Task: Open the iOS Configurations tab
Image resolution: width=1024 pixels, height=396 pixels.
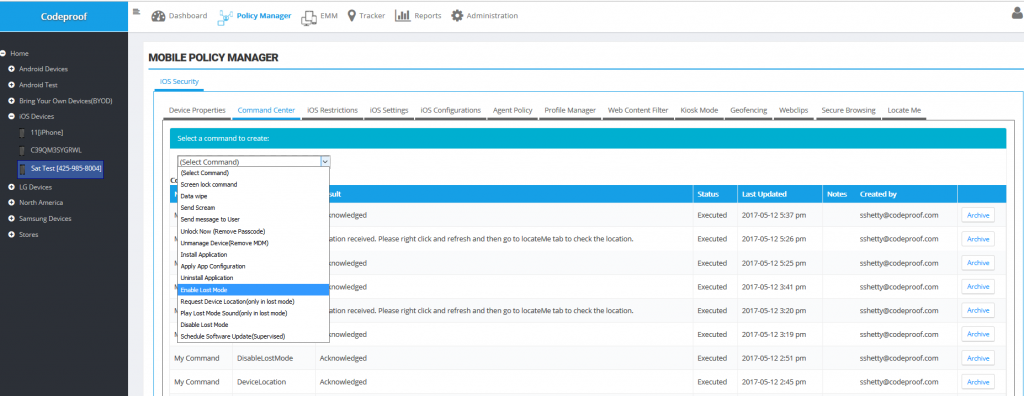Action: (x=451, y=110)
